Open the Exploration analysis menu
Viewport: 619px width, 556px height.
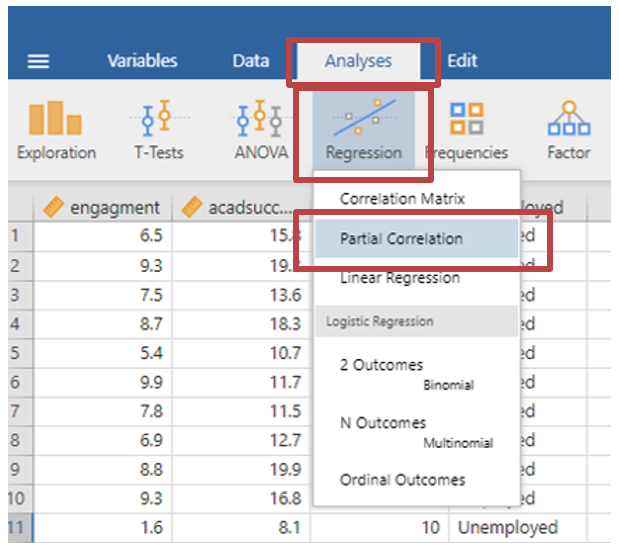(x=56, y=130)
